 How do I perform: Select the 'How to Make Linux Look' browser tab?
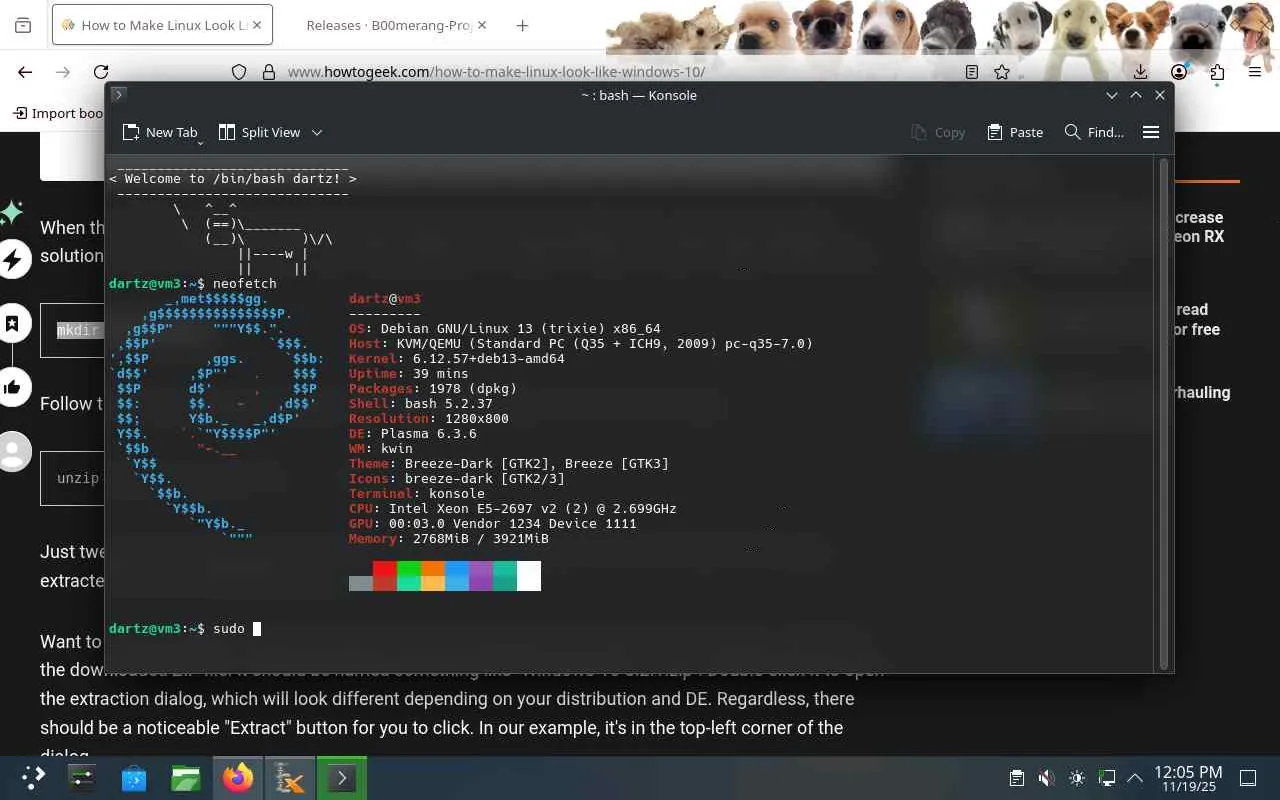pyautogui.click(x=162, y=25)
